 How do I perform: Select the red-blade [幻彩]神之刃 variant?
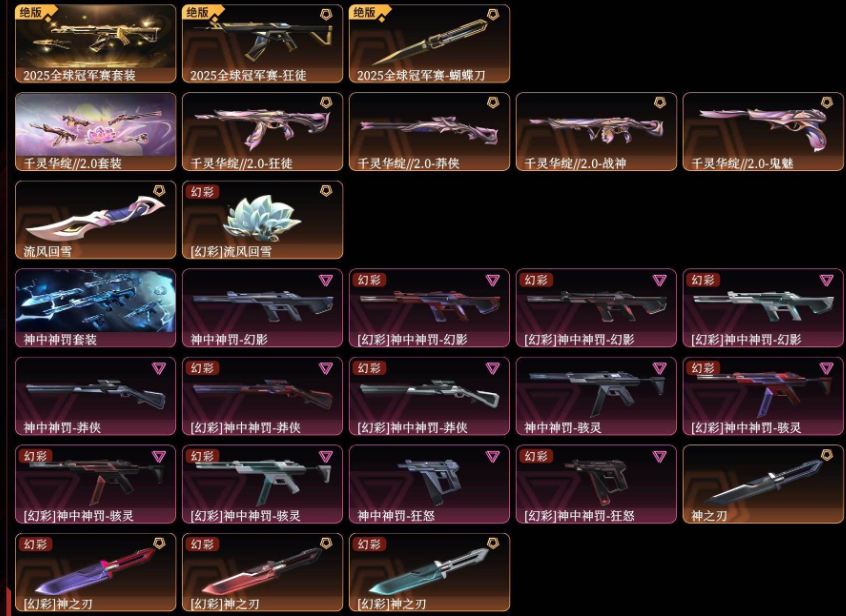pos(262,572)
